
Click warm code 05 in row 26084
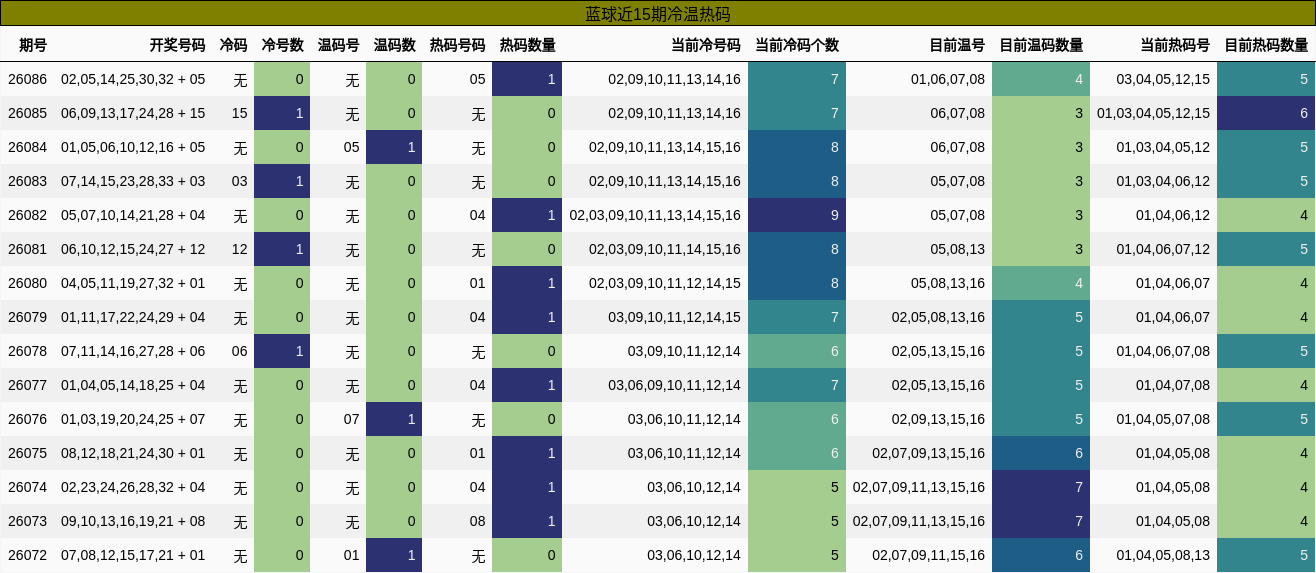[x=351, y=147]
